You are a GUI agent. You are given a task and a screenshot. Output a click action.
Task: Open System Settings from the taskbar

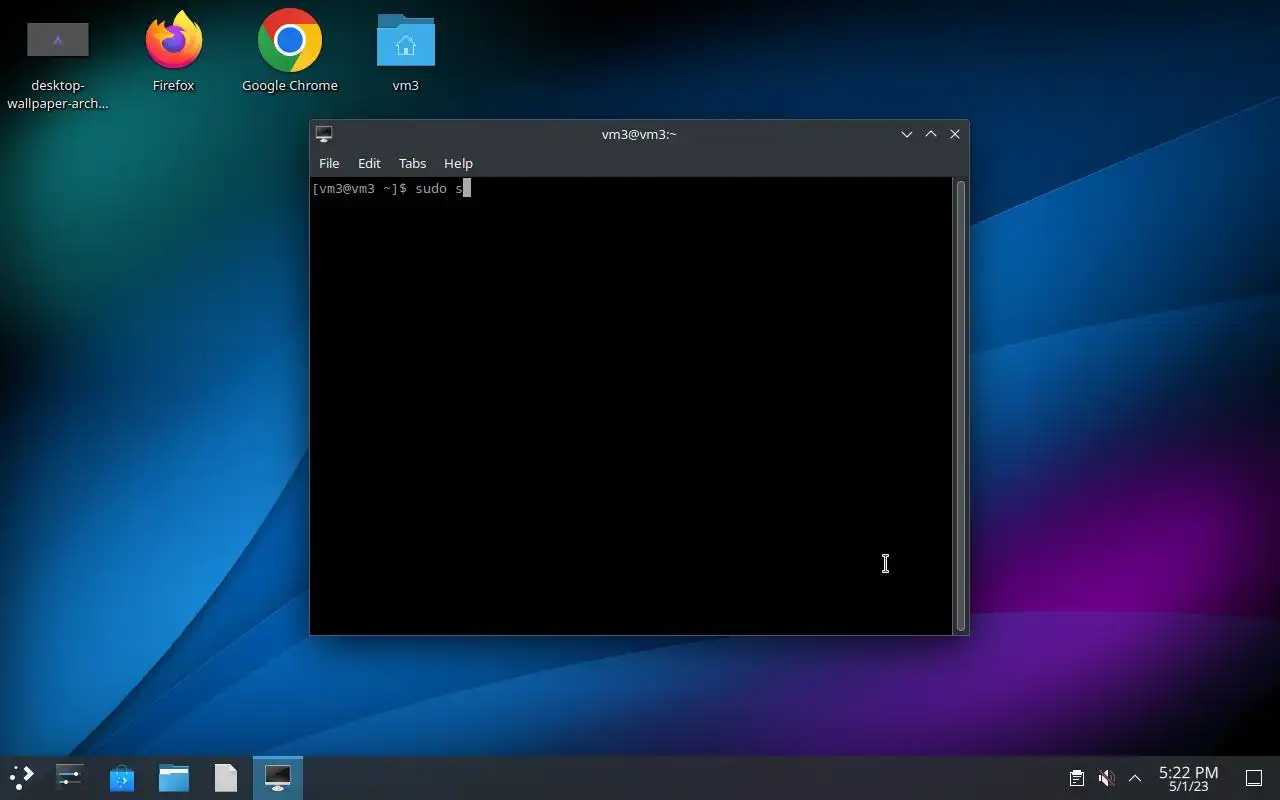(70, 777)
